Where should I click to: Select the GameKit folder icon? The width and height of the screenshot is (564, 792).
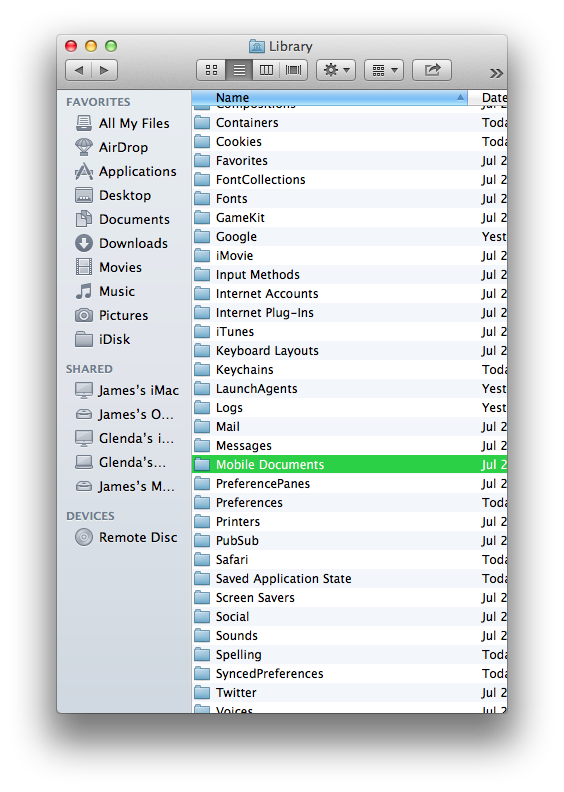point(202,218)
